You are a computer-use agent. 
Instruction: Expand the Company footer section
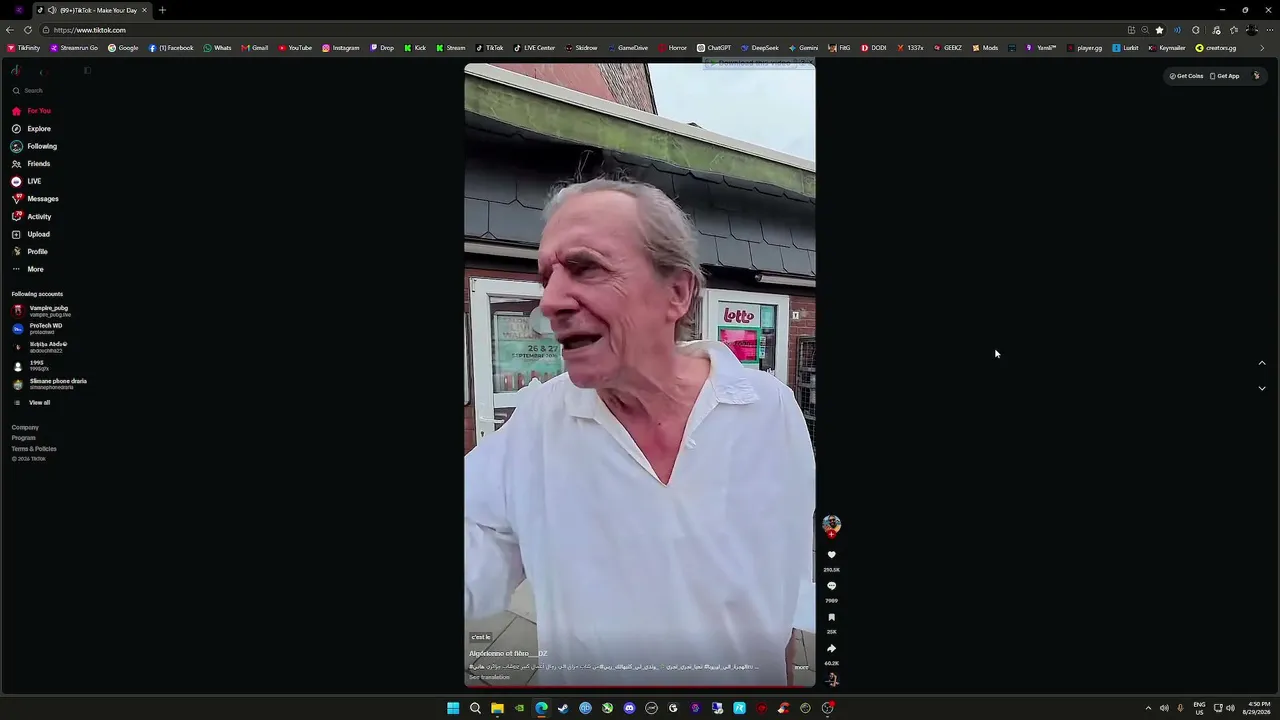[25, 427]
